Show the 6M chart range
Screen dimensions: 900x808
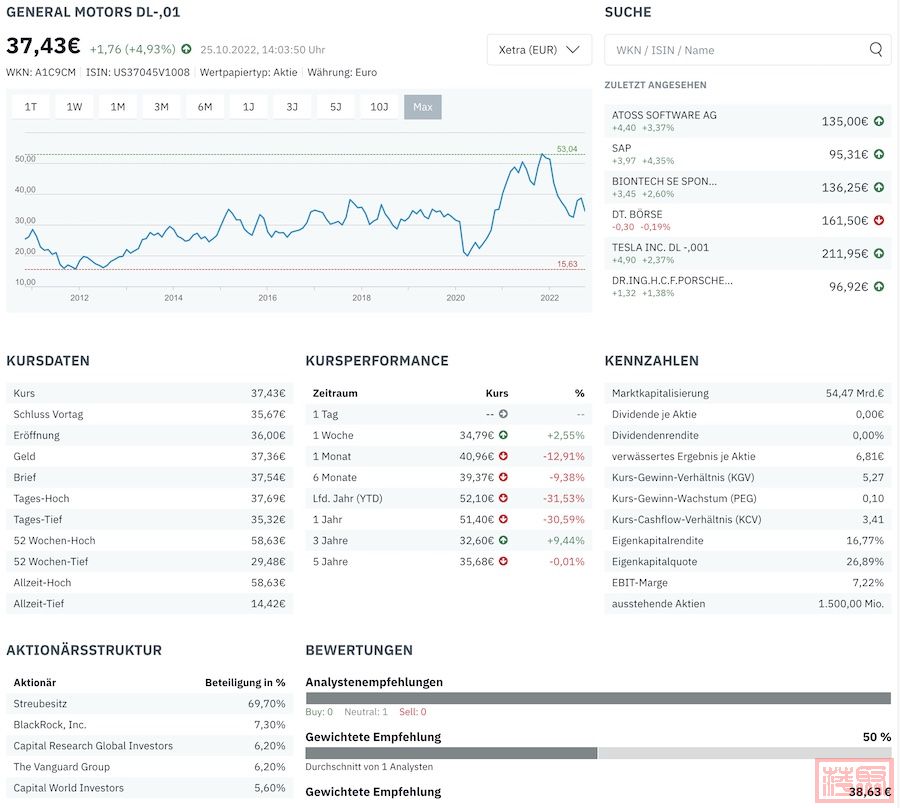click(x=205, y=107)
